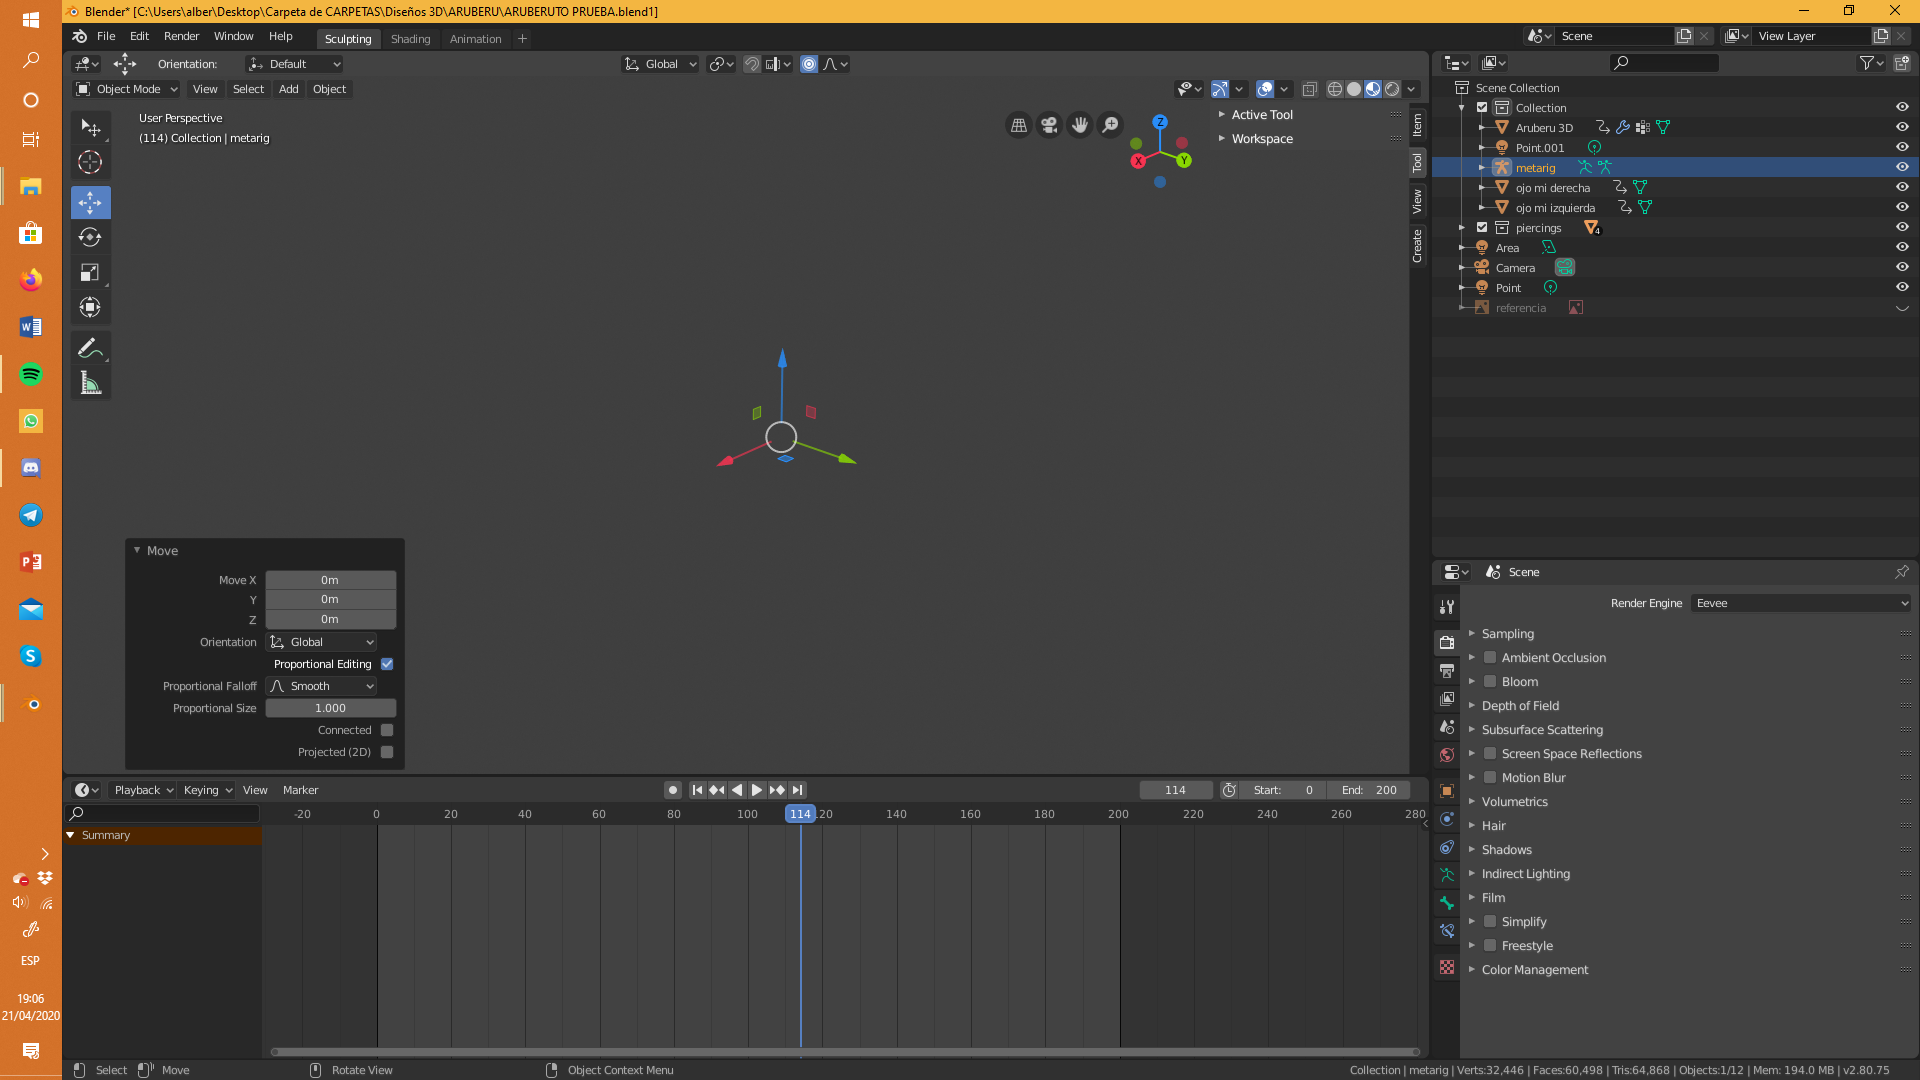Screen dimensions: 1920x1080
Task: Uncheck Proportional Editing checkbox
Action: pyautogui.click(x=387, y=664)
